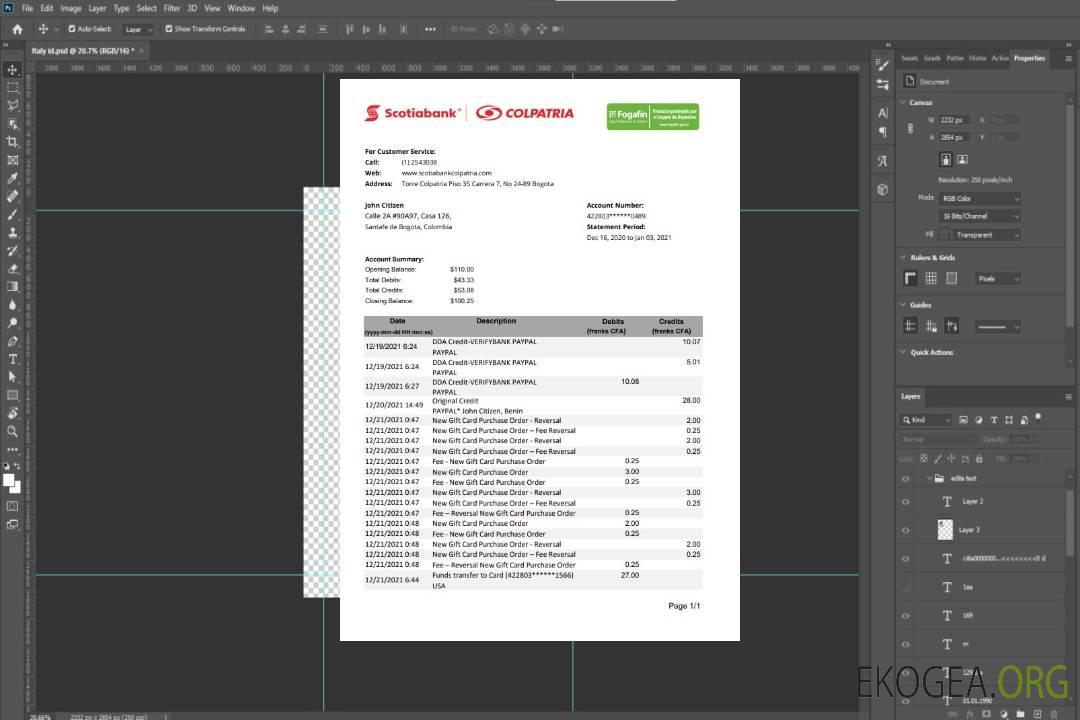Screen dimensions: 1080x720
Task: Open the Character panel icon
Action: coord(883,112)
